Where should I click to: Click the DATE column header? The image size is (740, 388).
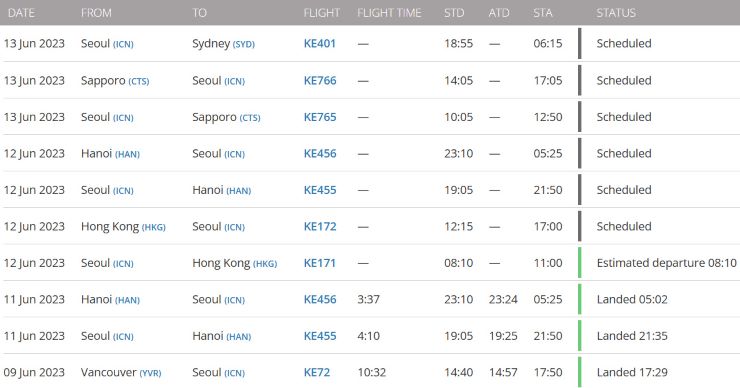[21, 13]
